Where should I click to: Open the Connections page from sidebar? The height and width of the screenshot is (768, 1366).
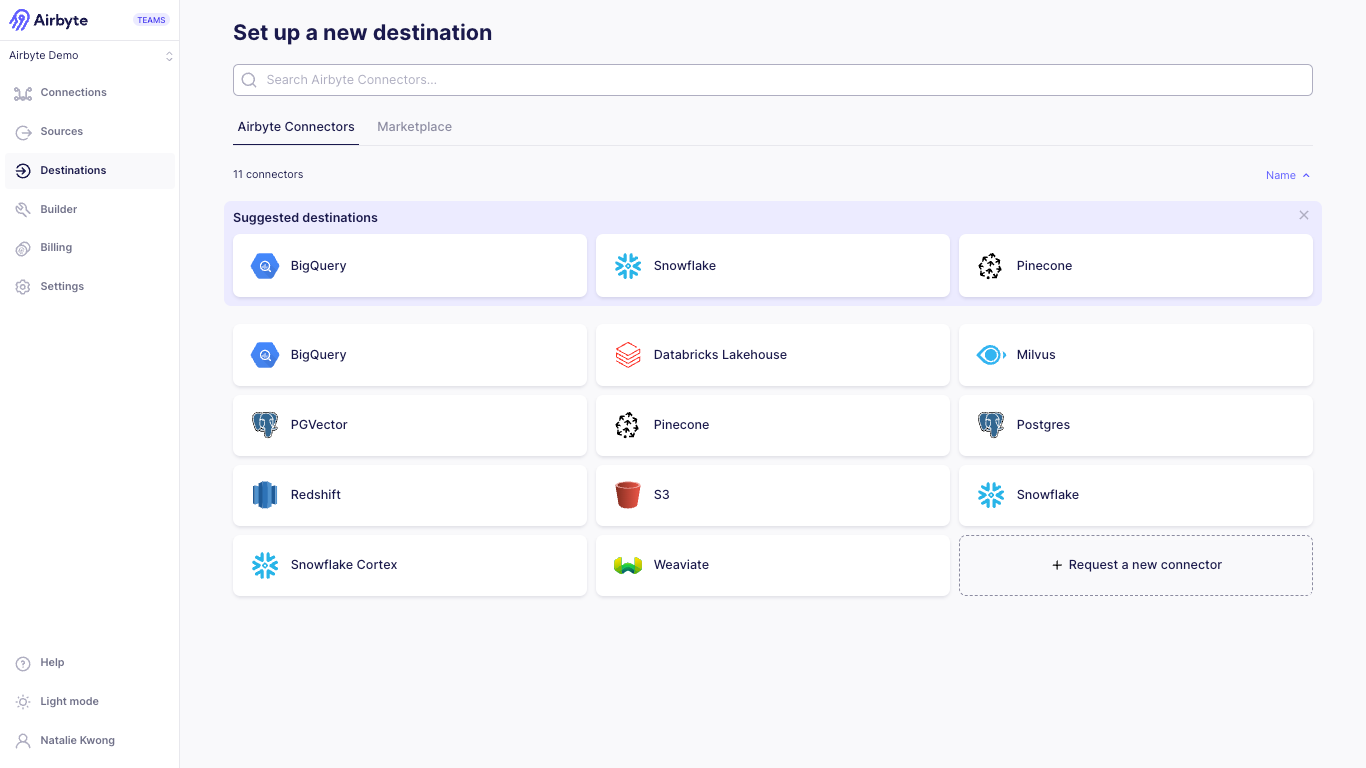(73, 93)
